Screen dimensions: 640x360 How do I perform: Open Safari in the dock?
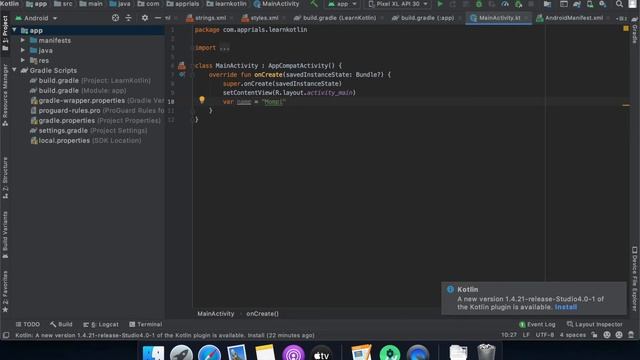(209, 353)
